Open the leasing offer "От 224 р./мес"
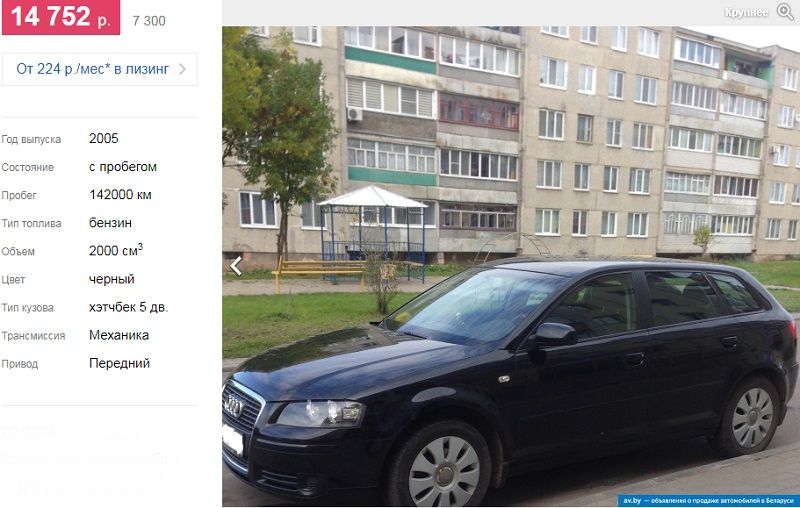Screen dimensions: 800x508 (92, 69)
